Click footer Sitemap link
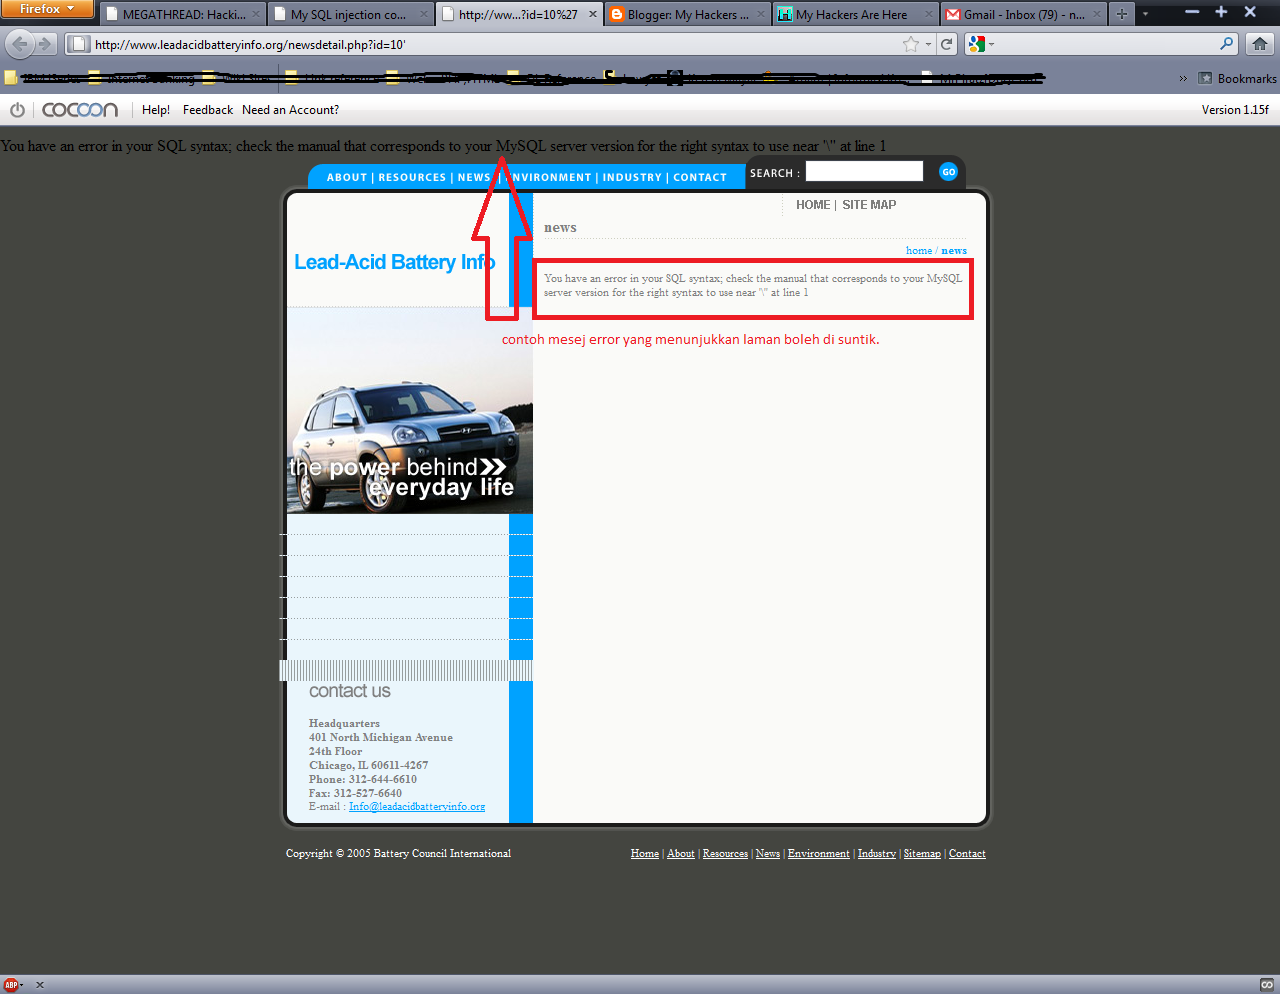1280x994 pixels. tap(922, 854)
